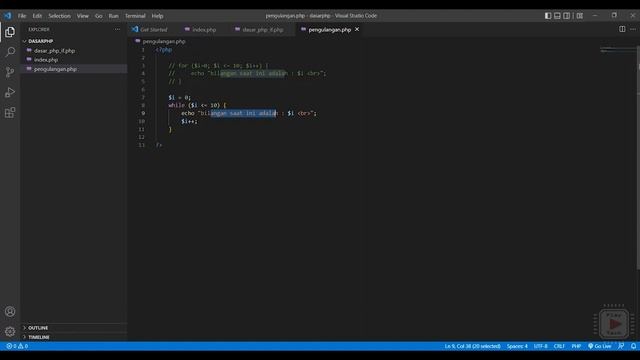640x360 pixels.
Task: Change the Spaces: 4 indentation setting
Action: coord(517,346)
